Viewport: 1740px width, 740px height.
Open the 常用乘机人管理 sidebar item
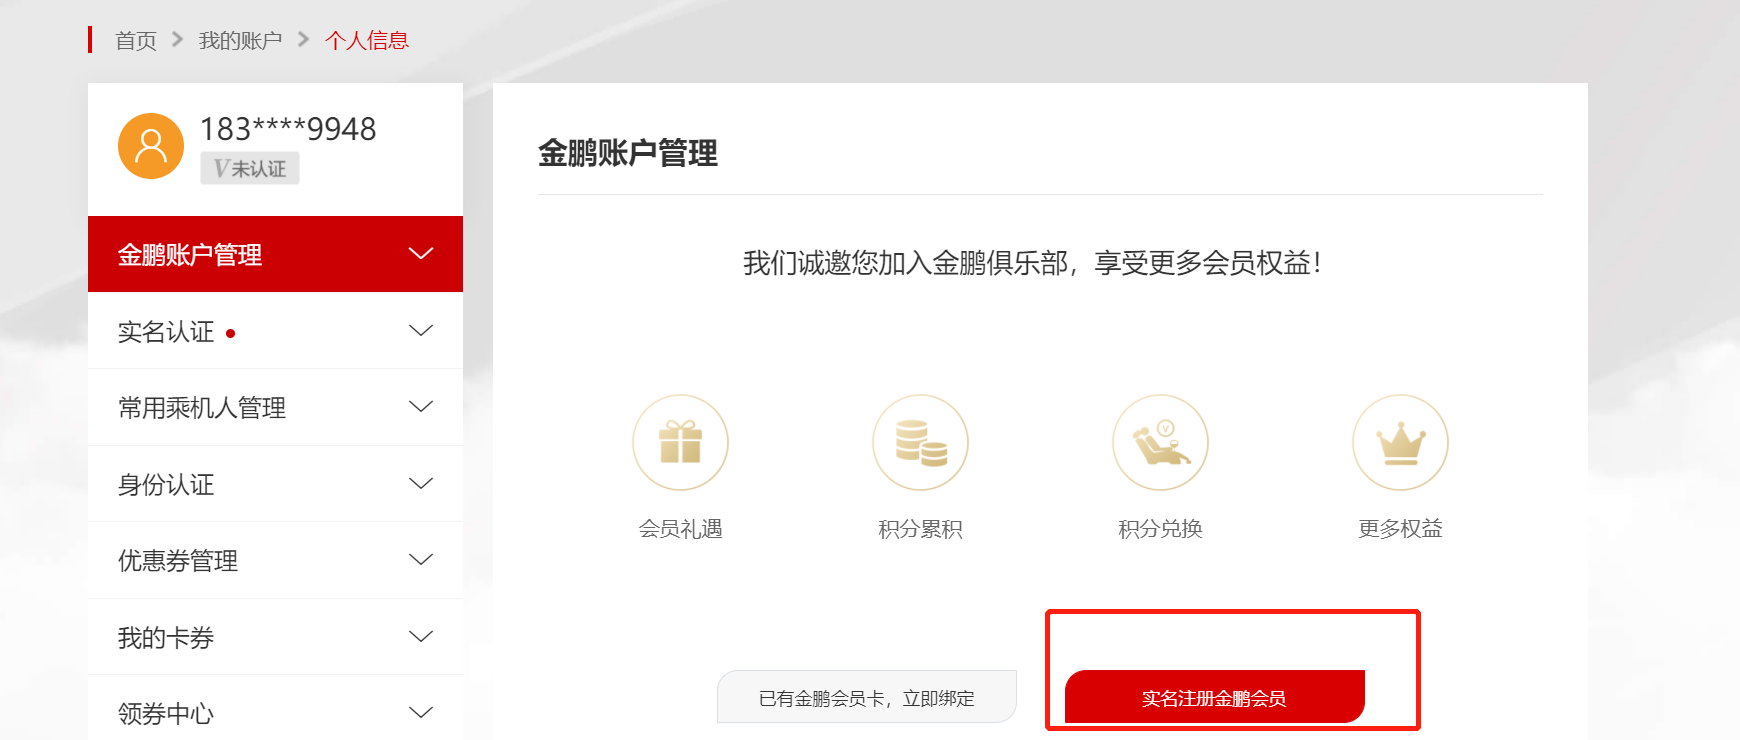coord(275,407)
